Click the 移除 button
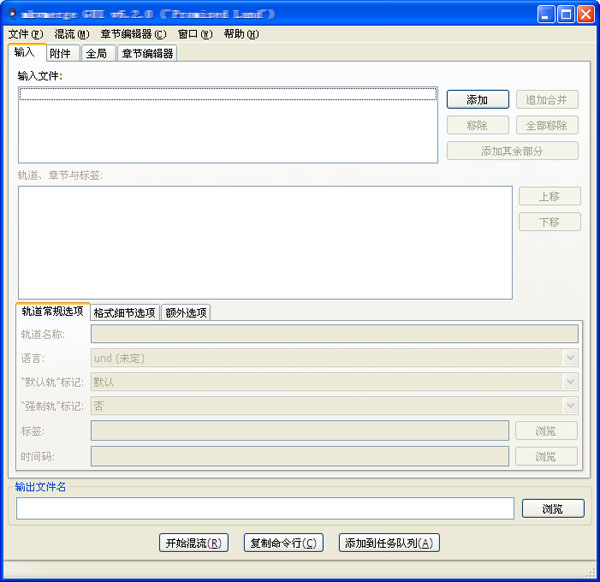Viewport: 600px width, 582px height. click(478, 125)
